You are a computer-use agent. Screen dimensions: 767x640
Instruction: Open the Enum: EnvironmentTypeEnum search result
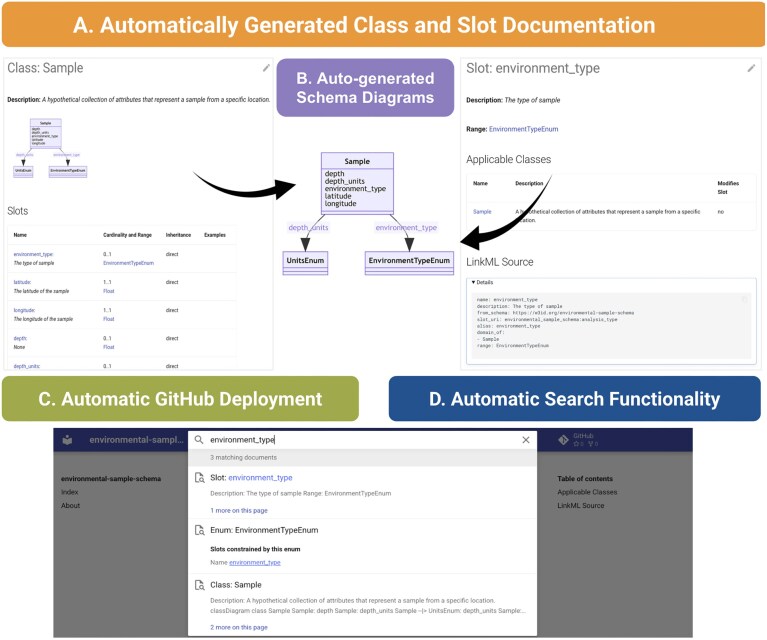pyautogui.click(x=264, y=530)
